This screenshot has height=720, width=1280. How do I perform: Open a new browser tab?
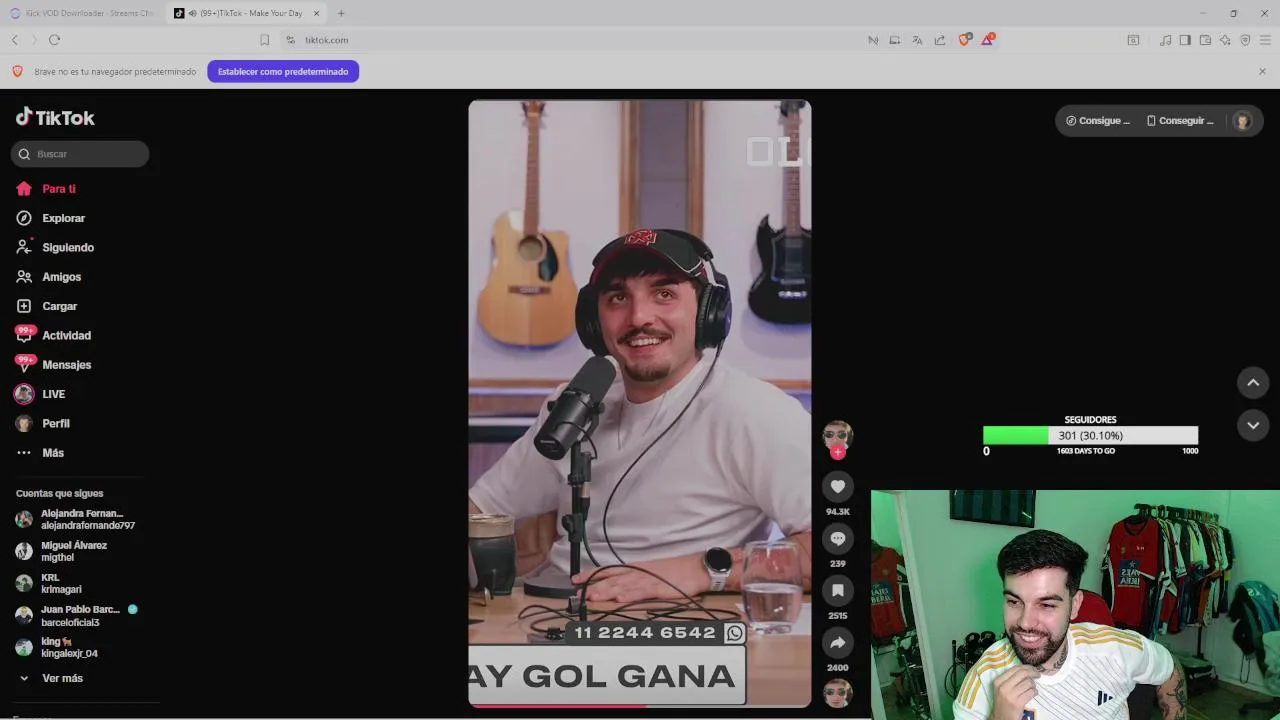point(341,13)
